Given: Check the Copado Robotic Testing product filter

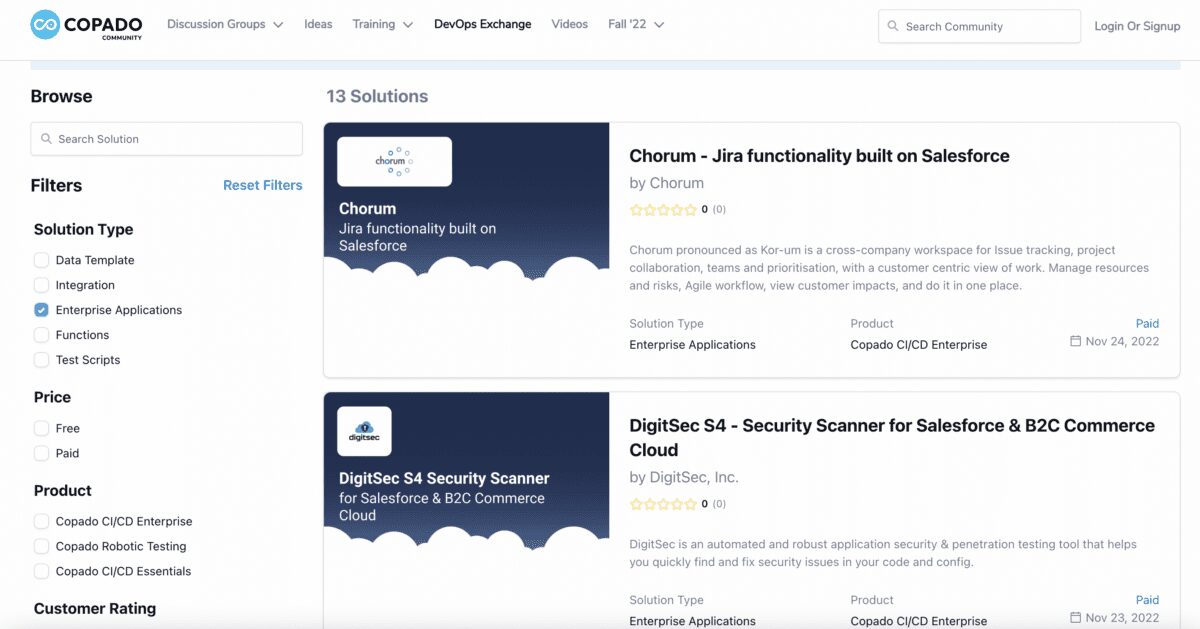Looking at the screenshot, I should pyautogui.click(x=41, y=546).
